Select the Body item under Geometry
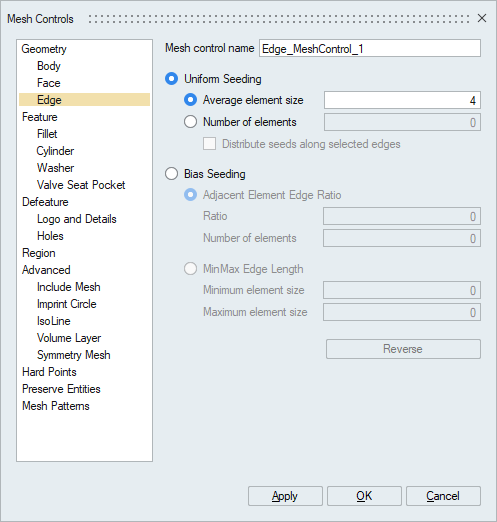This screenshot has height=522, width=497. coord(49,66)
